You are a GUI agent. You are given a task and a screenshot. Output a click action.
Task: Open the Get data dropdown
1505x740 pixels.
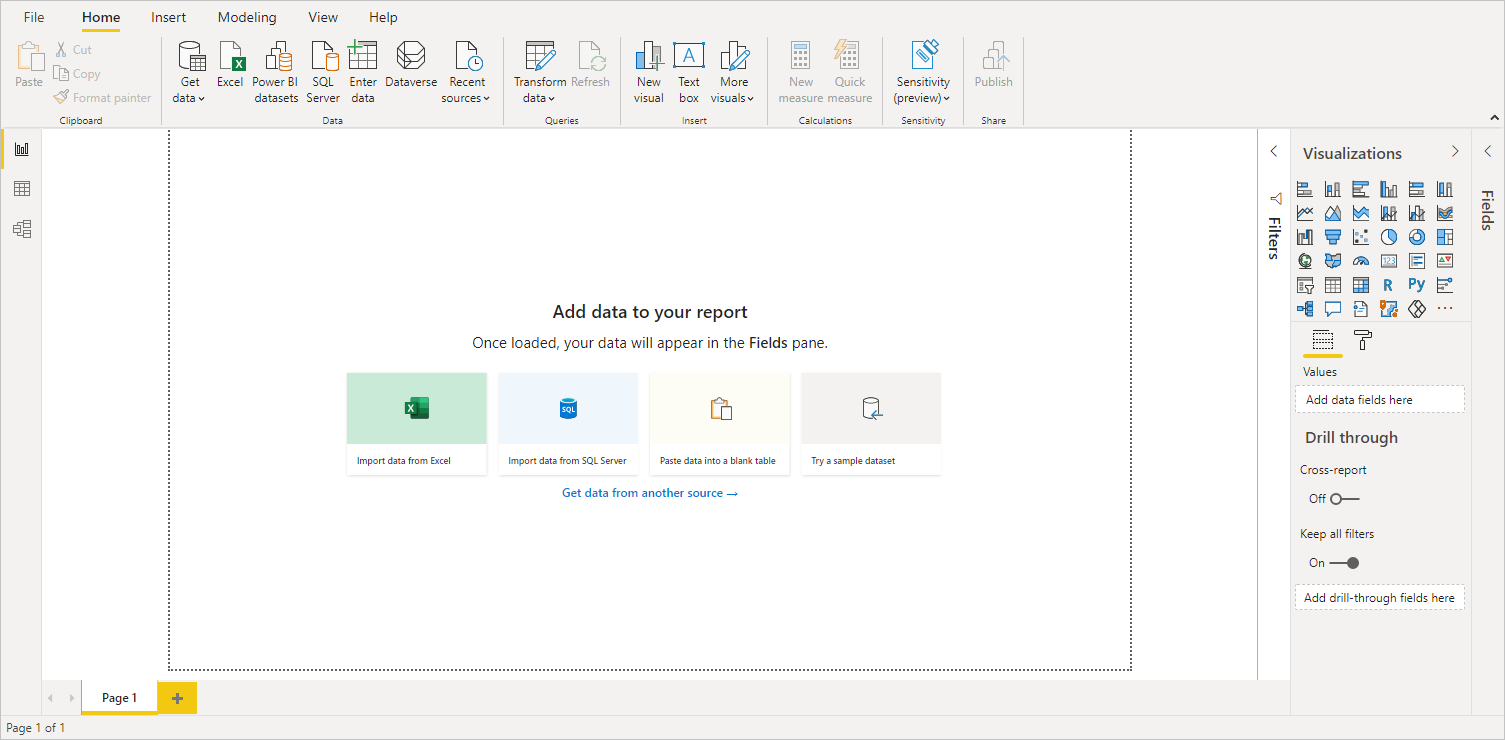(x=189, y=72)
